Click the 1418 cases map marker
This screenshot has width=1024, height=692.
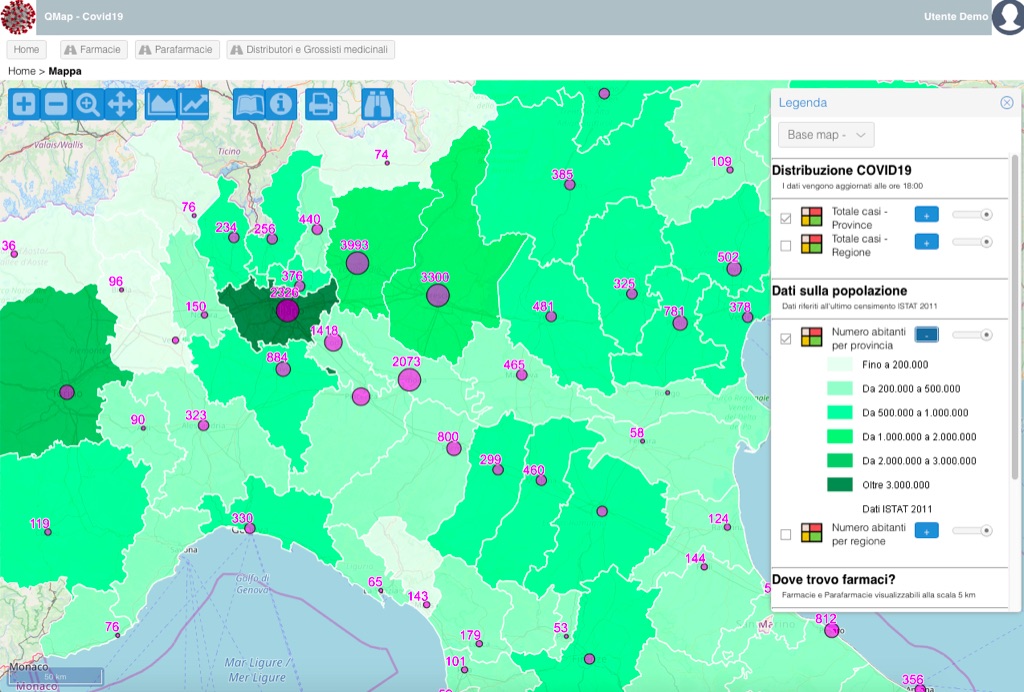[333, 342]
